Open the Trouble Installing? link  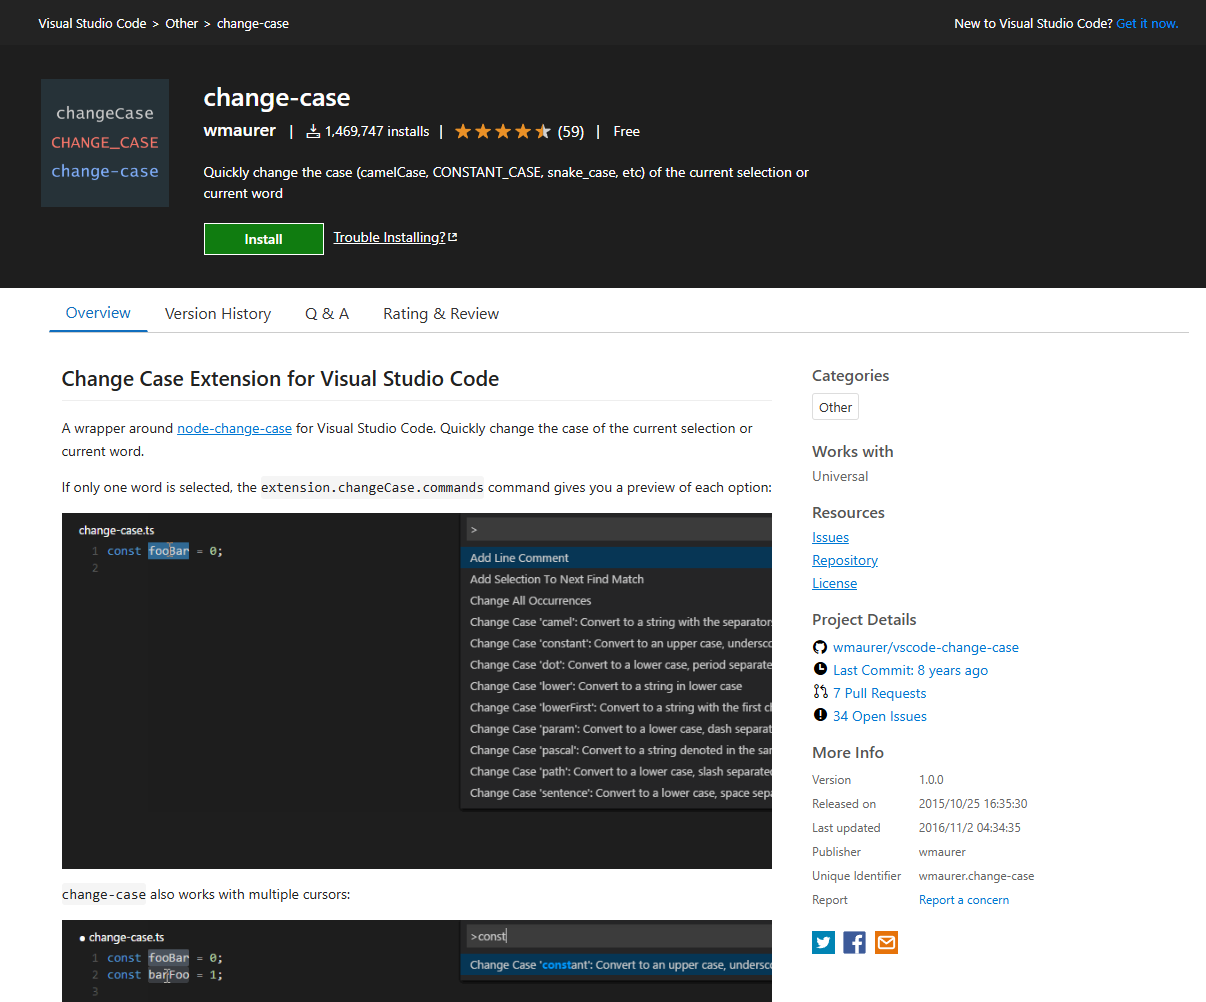tap(395, 237)
